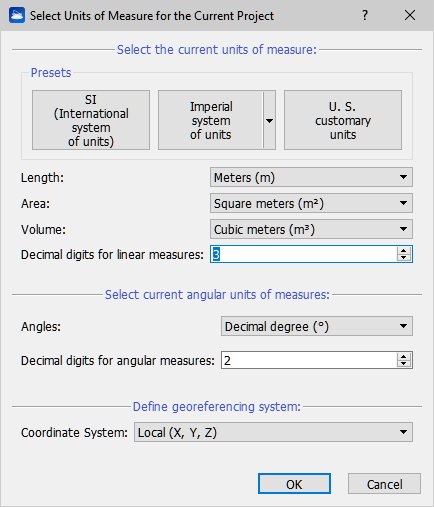This screenshot has width=434, height=507.
Task: Close the units of measure dialog
Action: [x=410, y=15]
